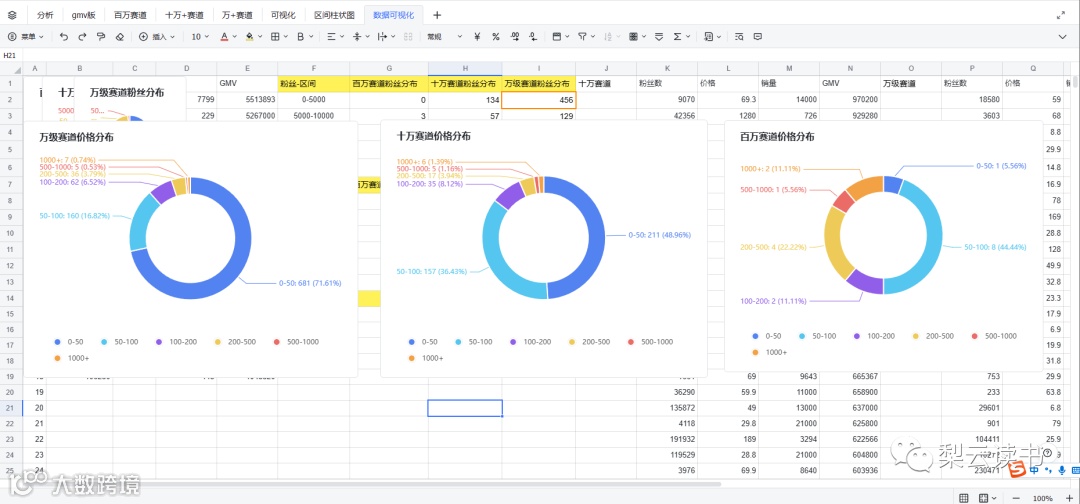This screenshot has height=504, width=1080.
Task: Click the H21 cell name box
Action: [x=11, y=54]
